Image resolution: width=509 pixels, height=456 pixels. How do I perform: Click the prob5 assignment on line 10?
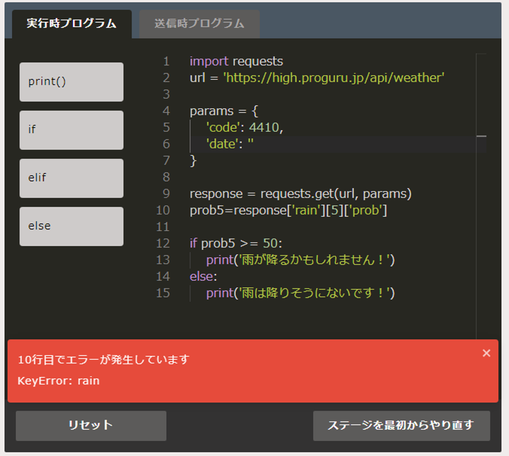tap(288, 210)
